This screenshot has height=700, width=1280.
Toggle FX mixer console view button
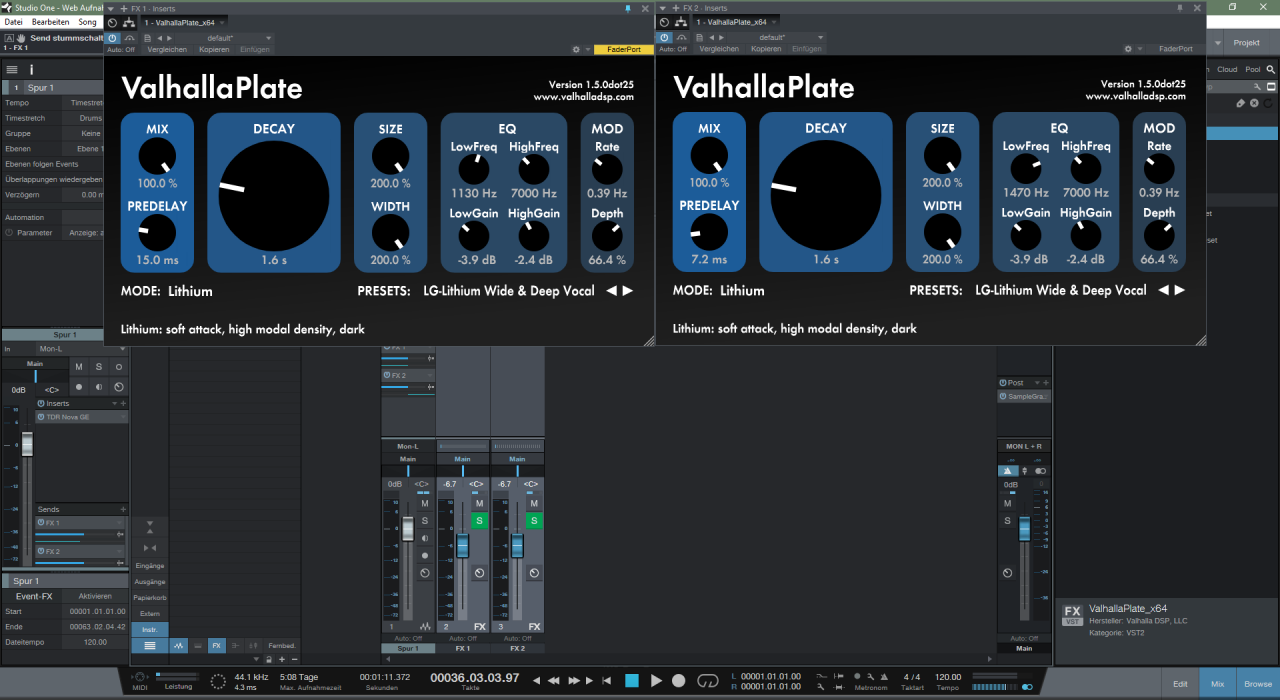(216, 646)
